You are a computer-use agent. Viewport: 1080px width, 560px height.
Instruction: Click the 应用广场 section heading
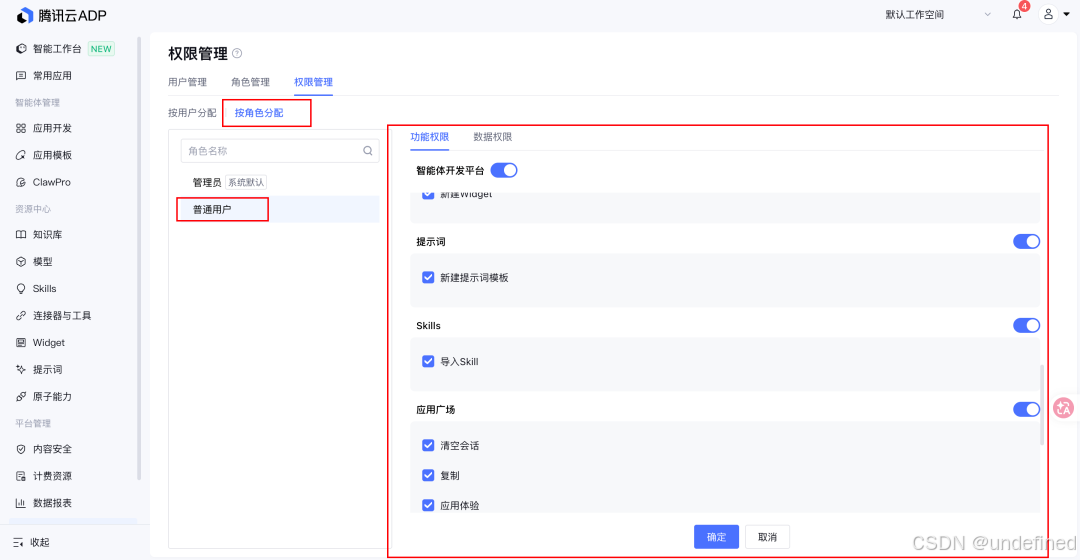pos(435,410)
